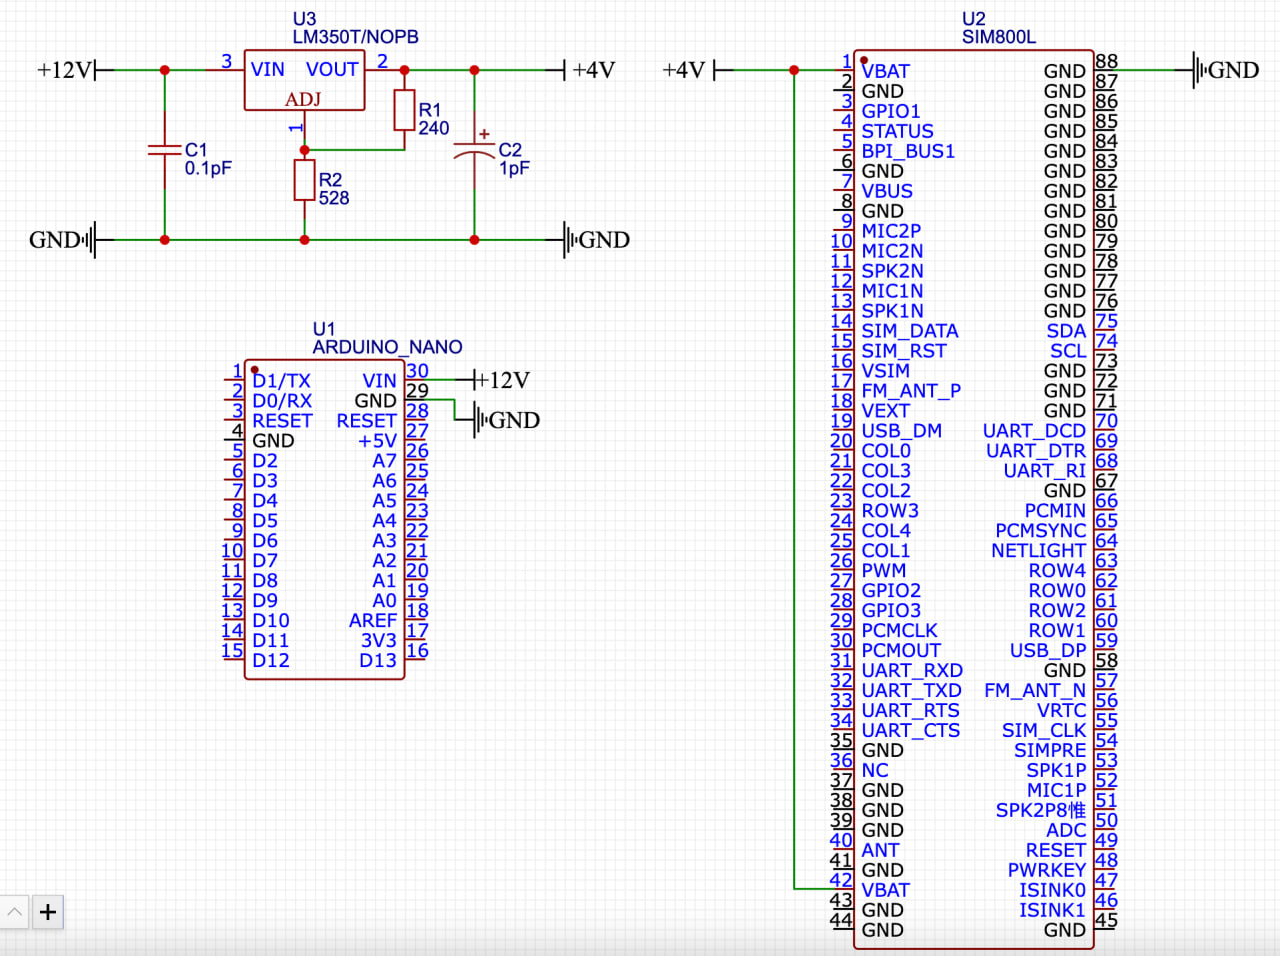Viewport: 1280px width, 956px height.
Task: Click the ARDUINO_NANO part name
Action: pyautogui.click(x=387, y=347)
